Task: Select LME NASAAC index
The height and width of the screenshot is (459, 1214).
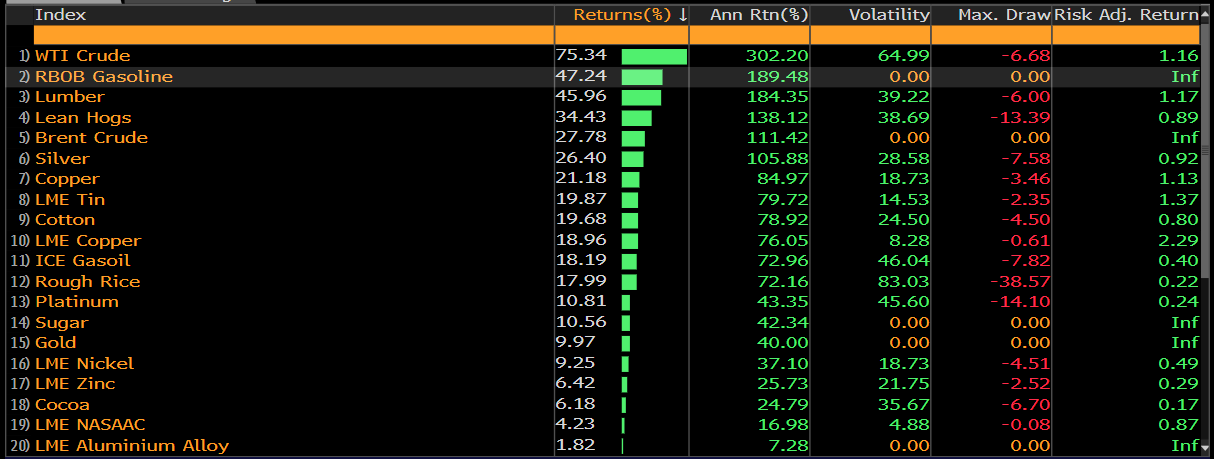Action: [90, 425]
